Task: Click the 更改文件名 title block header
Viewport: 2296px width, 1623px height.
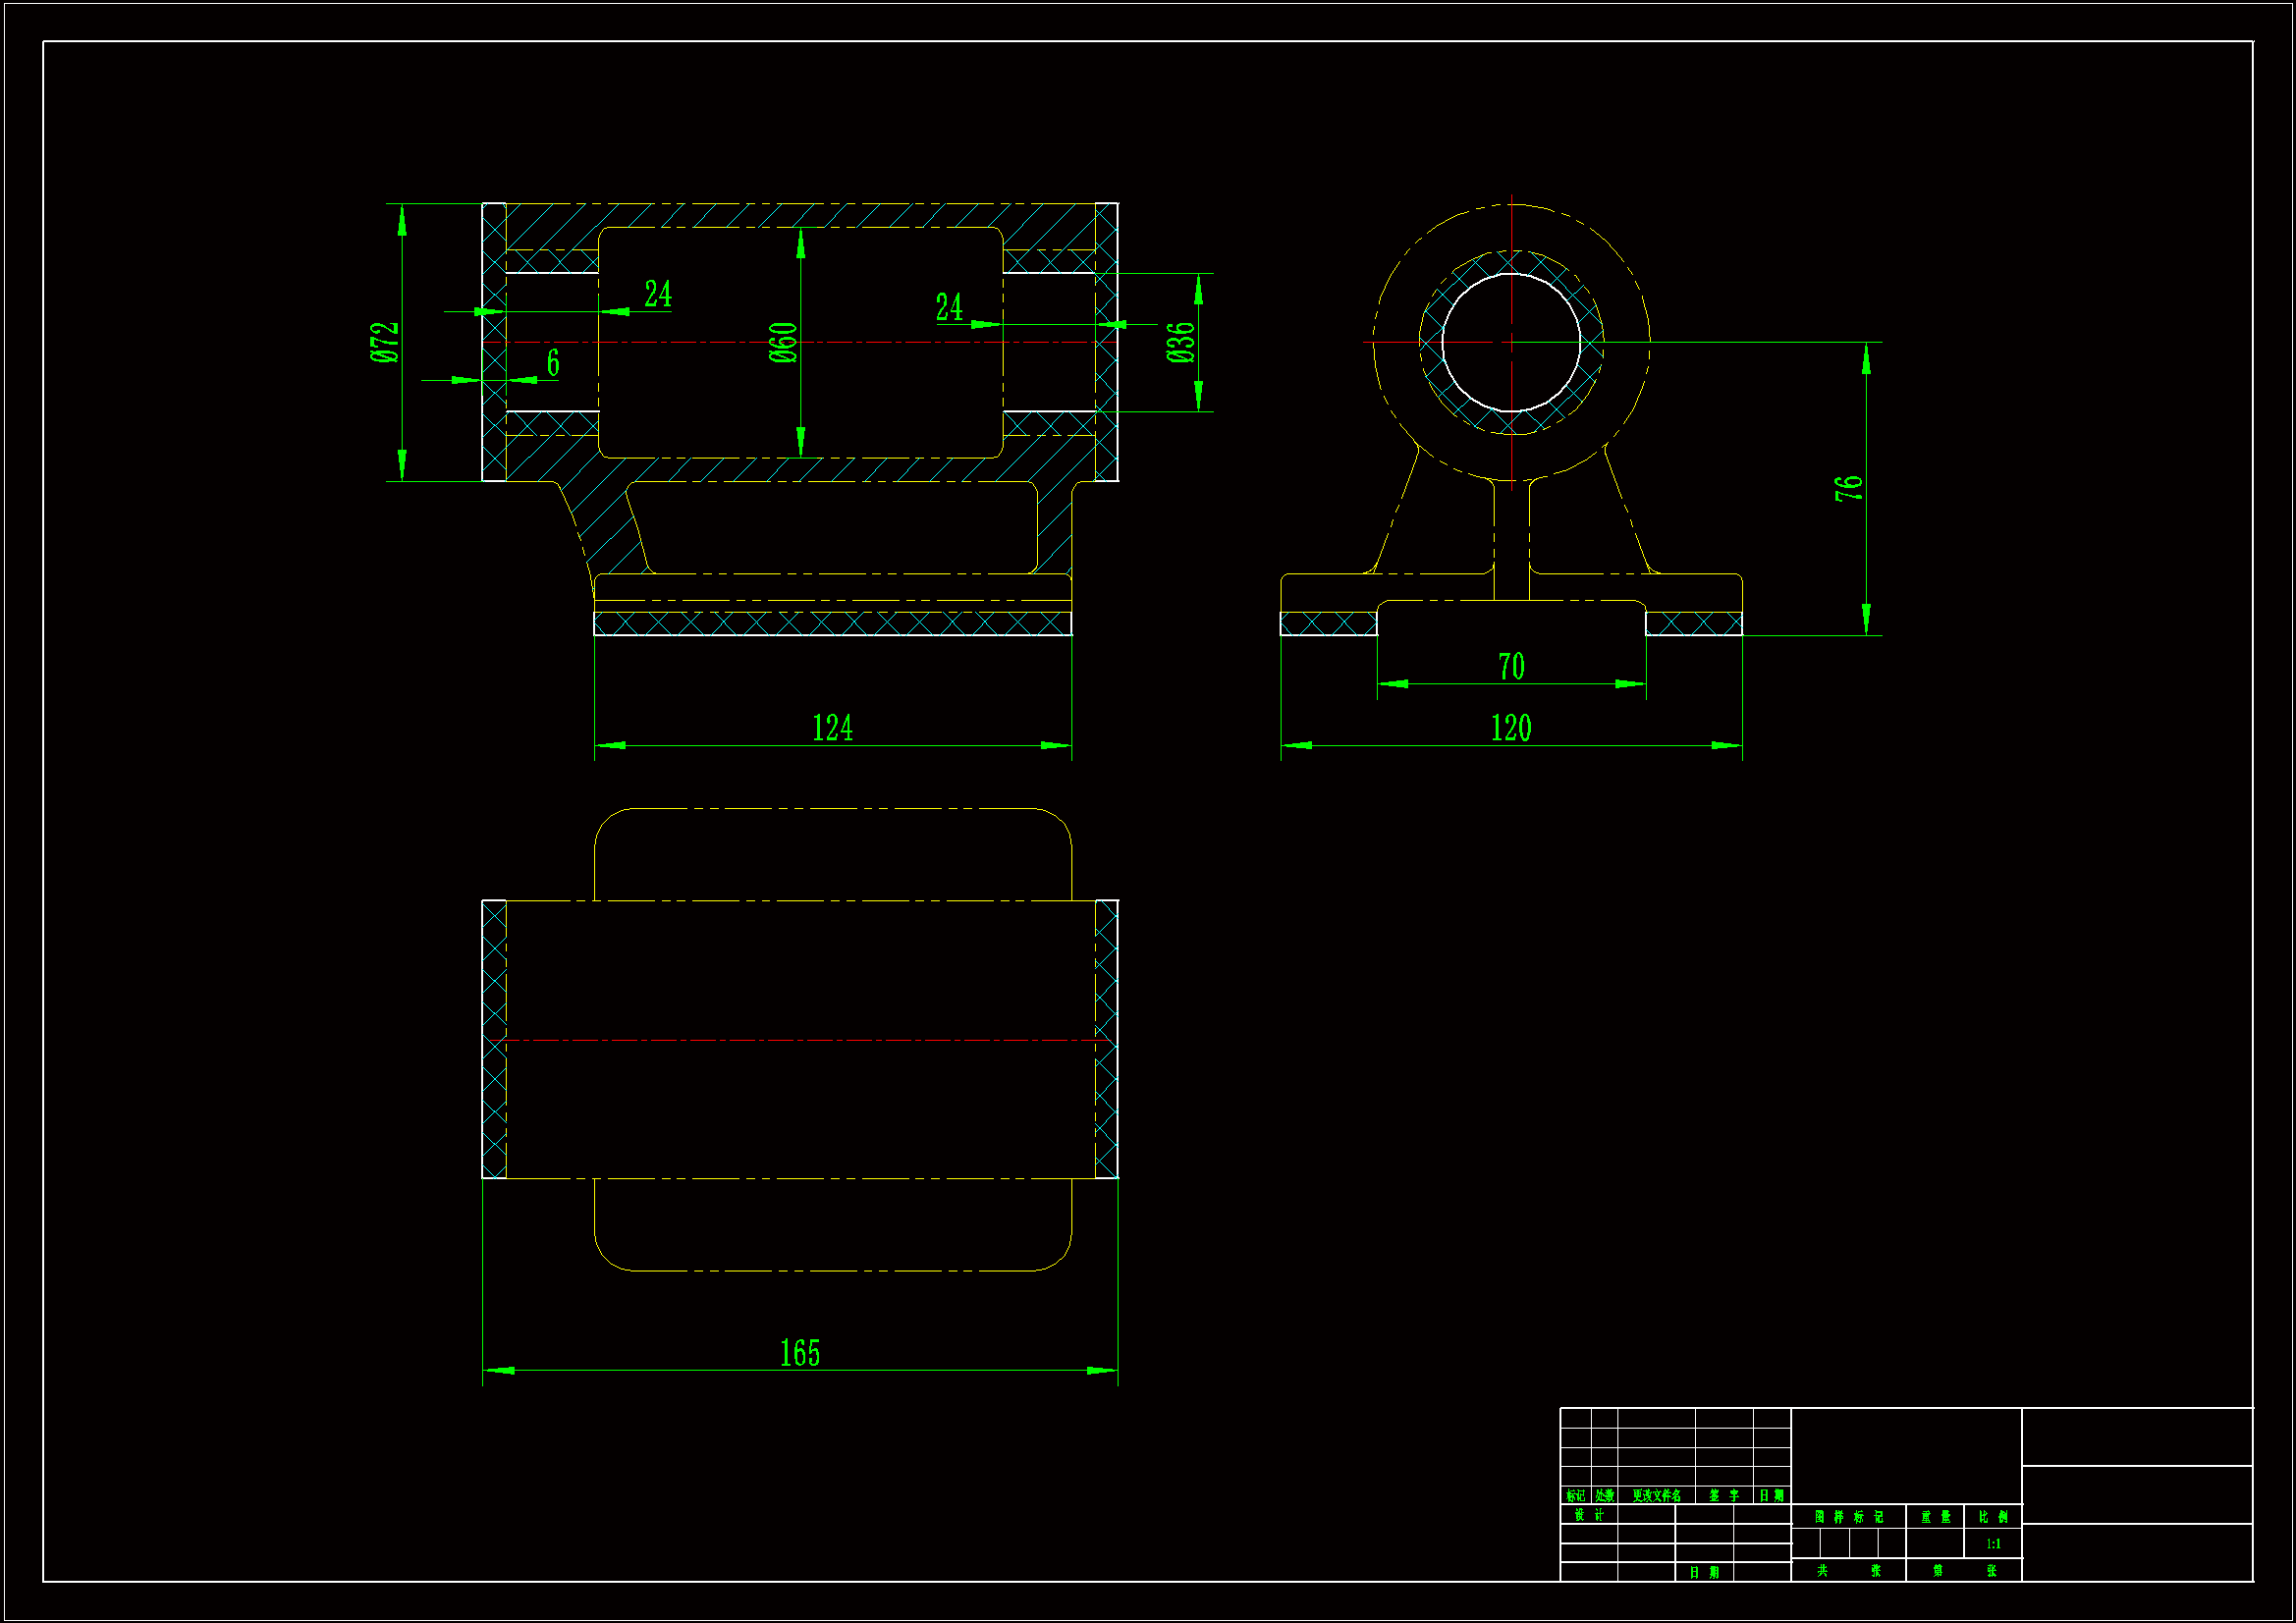Action: [1656, 1496]
